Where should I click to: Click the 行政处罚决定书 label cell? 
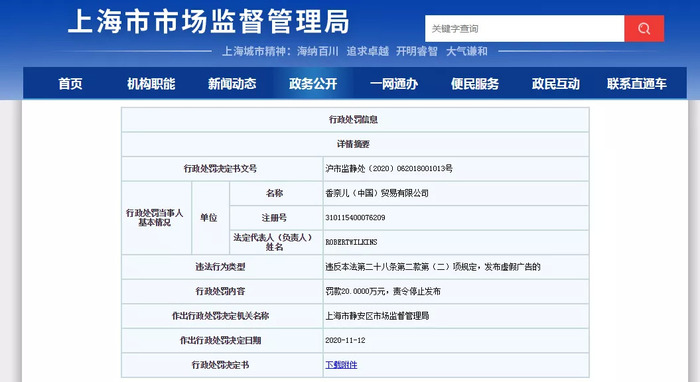[222, 365]
